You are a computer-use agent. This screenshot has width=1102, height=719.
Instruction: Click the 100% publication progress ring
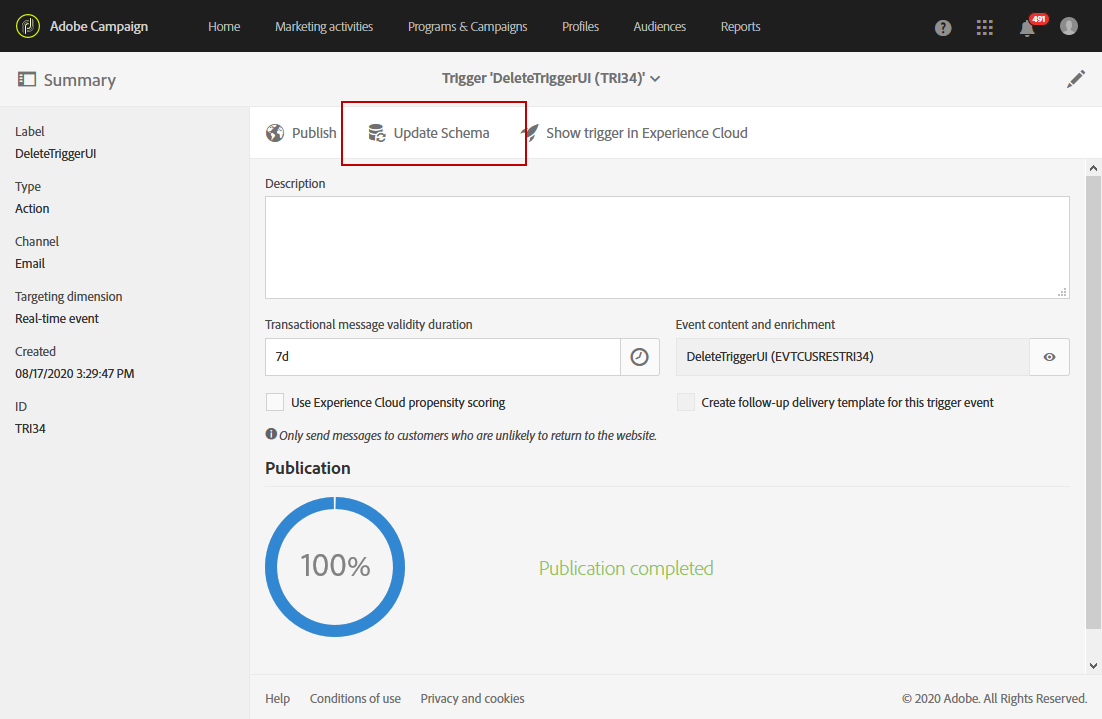pyautogui.click(x=335, y=566)
